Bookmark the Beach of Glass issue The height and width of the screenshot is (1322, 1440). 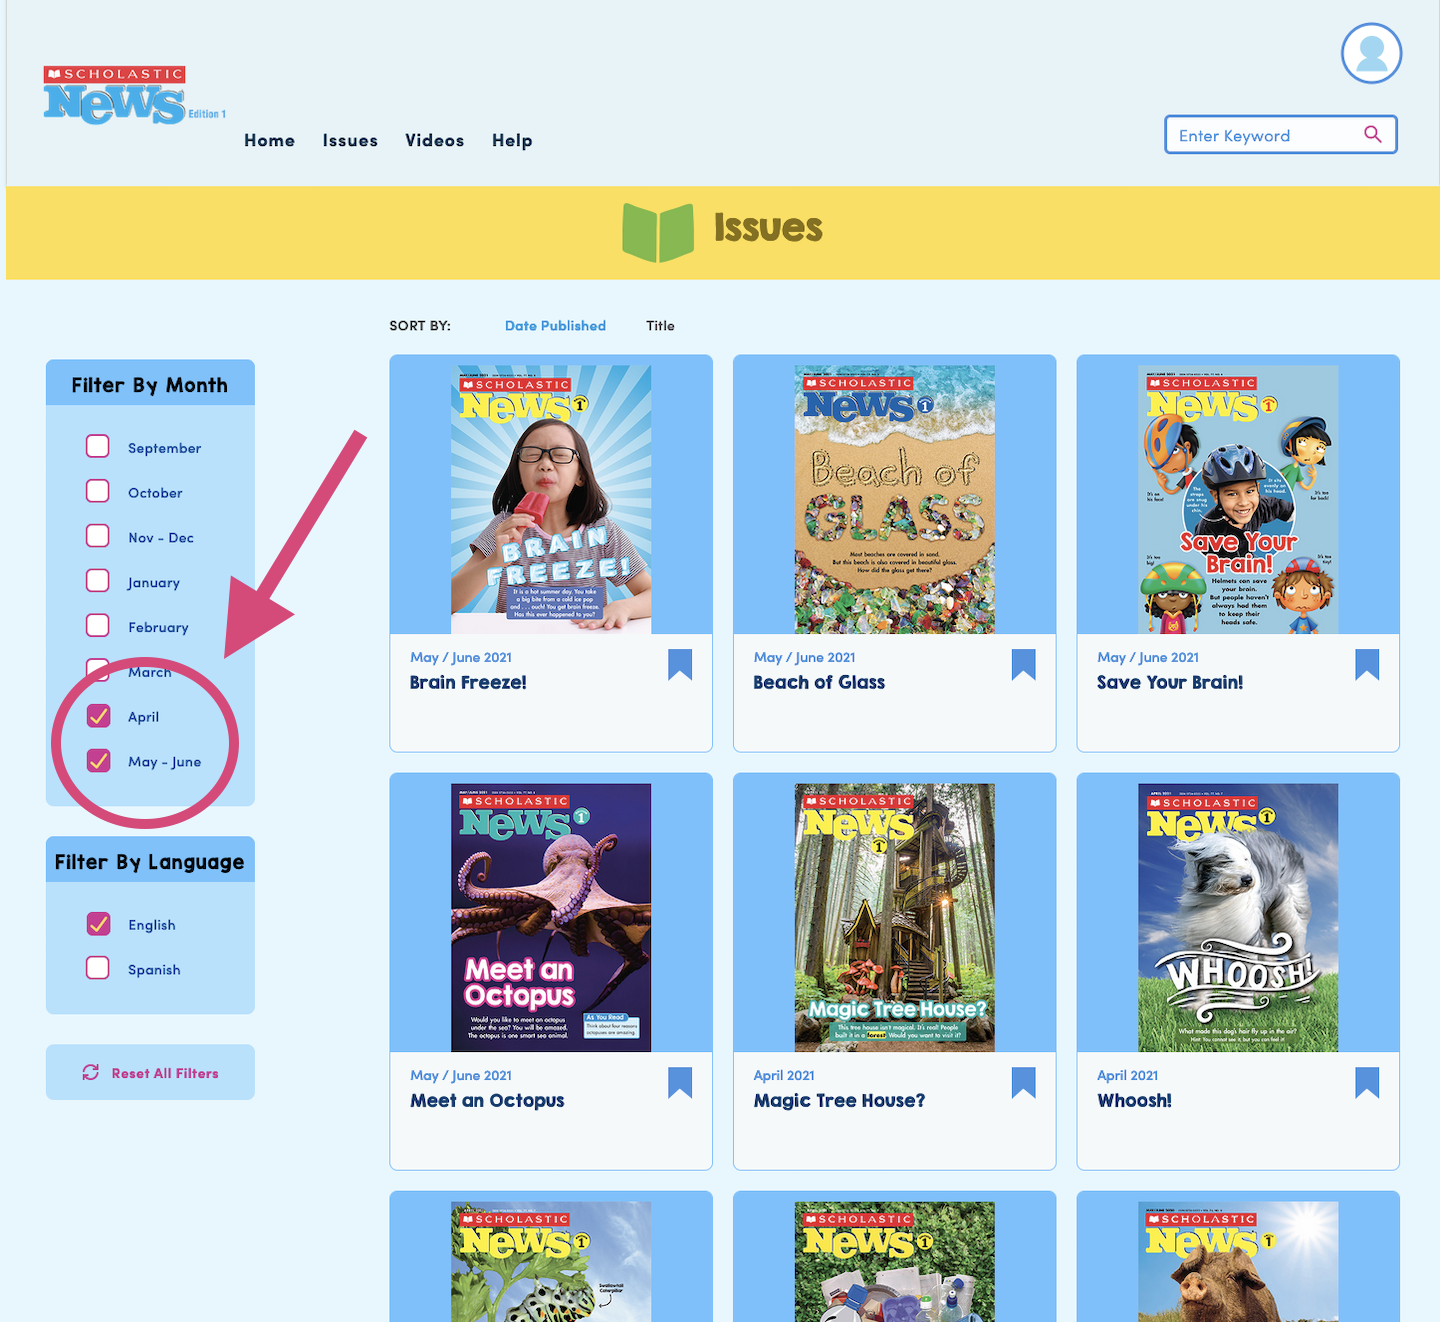(x=1023, y=664)
